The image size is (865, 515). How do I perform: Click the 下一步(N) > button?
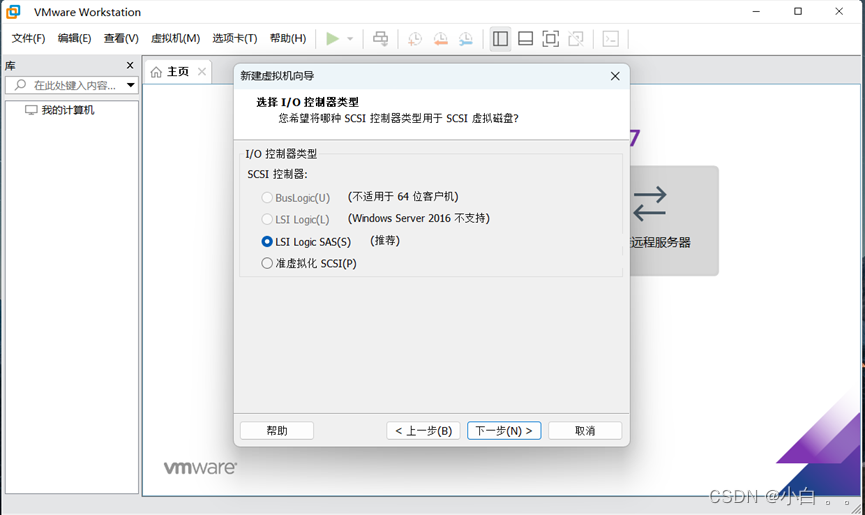click(504, 431)
